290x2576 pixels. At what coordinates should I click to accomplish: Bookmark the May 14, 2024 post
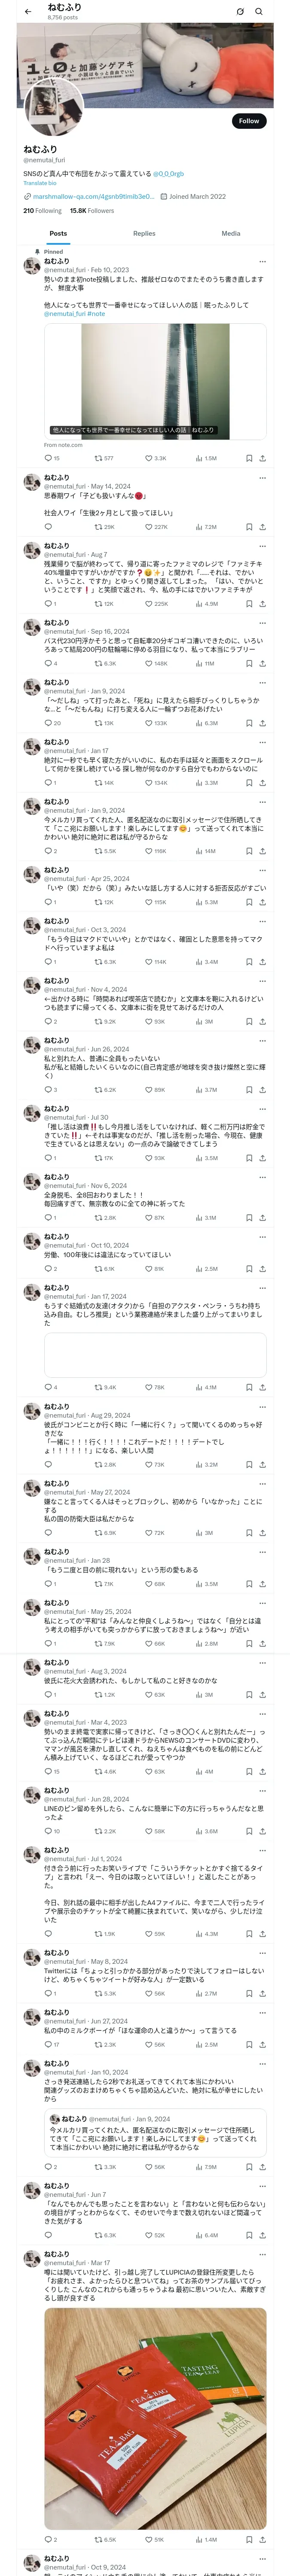[249, 527]
